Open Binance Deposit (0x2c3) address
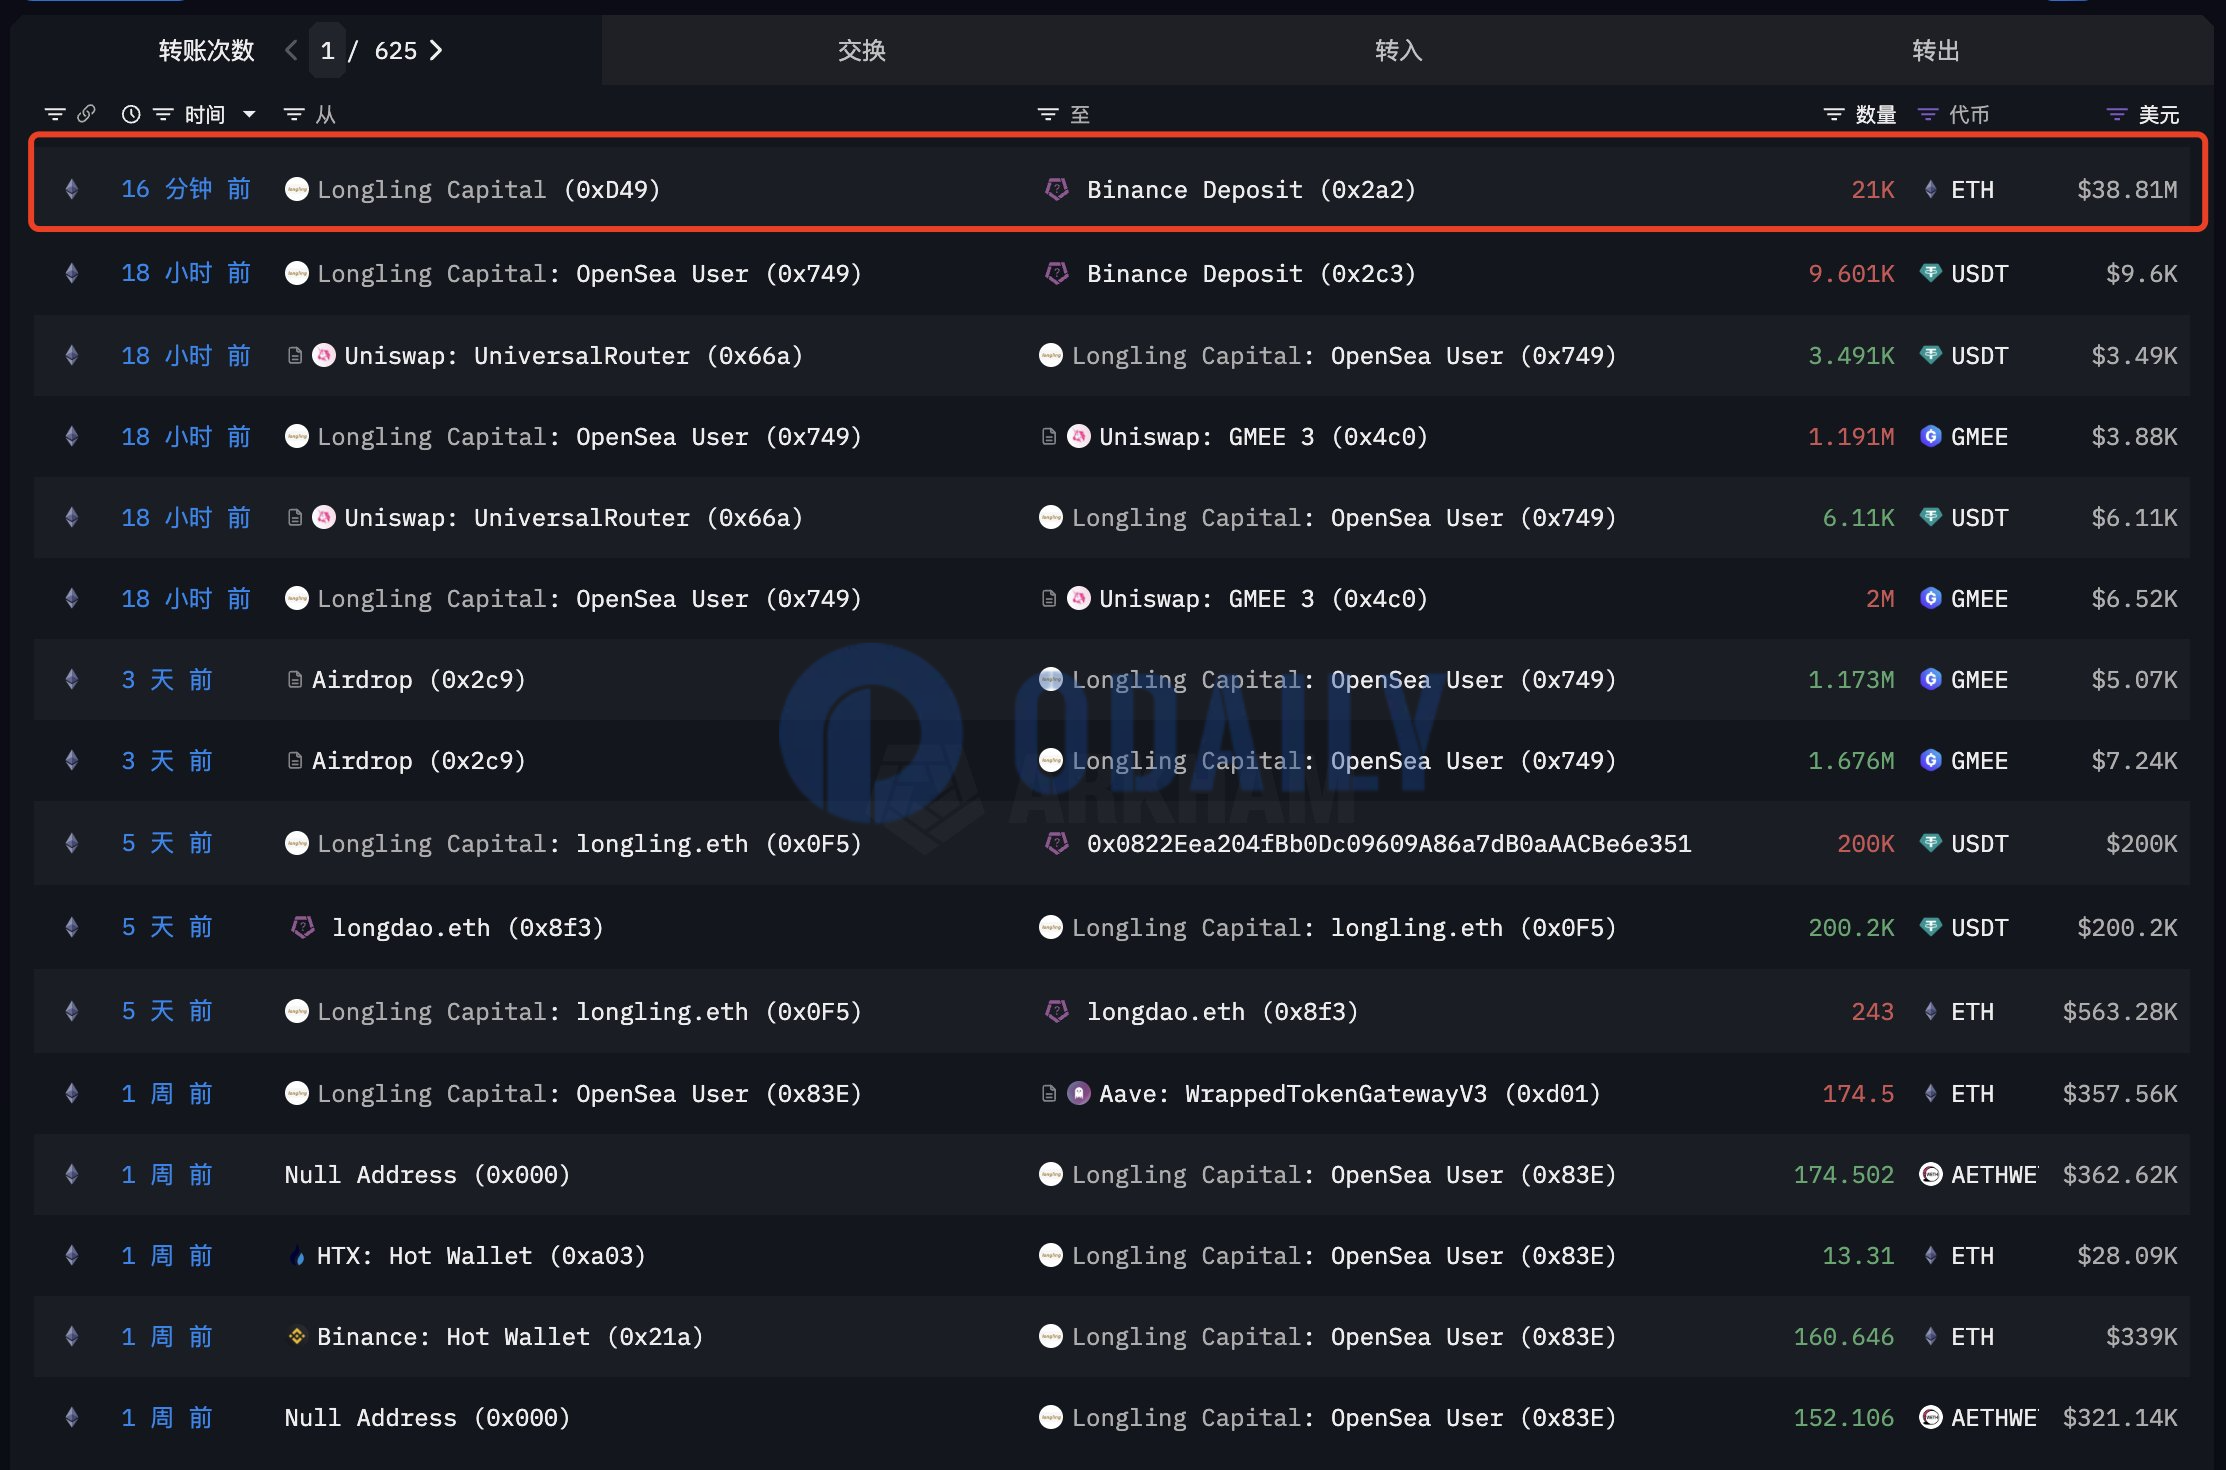 (x=1251, y=274)
